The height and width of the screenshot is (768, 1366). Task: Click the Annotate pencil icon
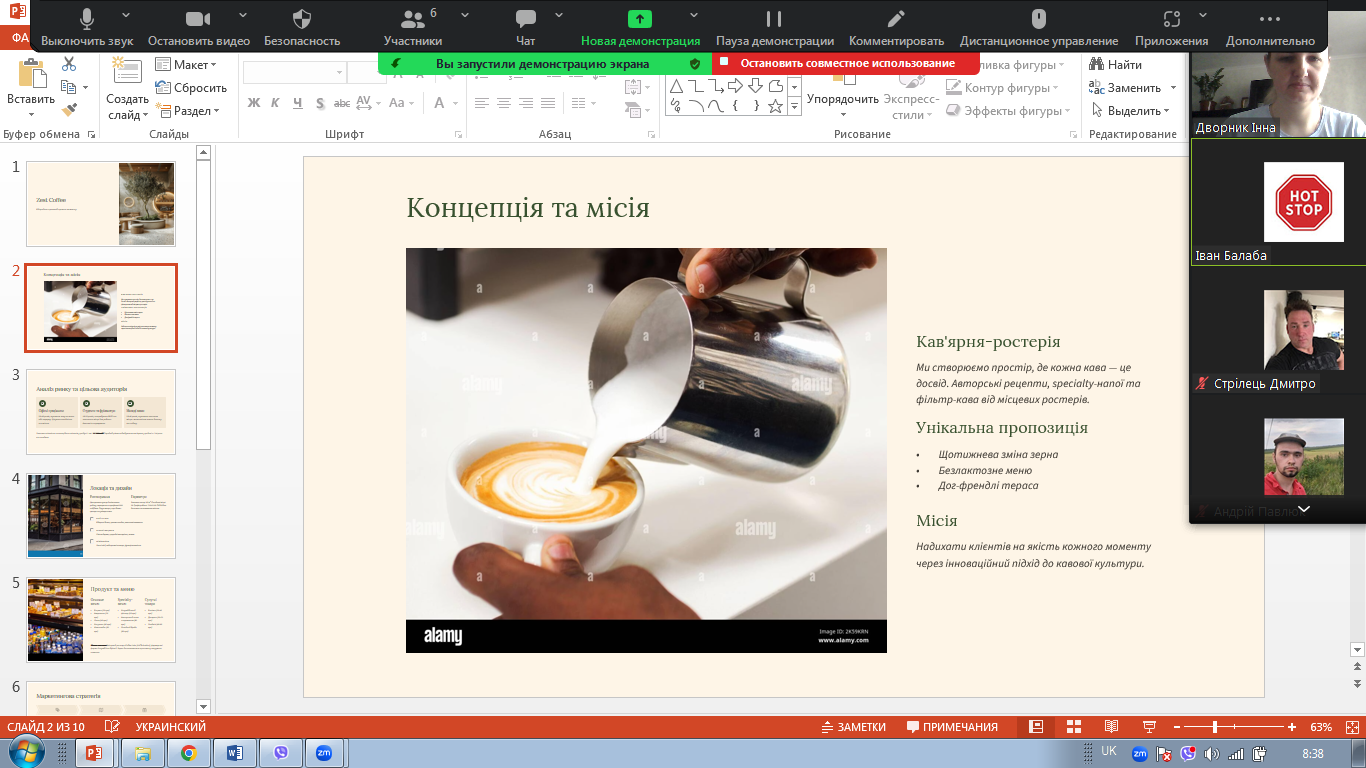coord(896,20)
